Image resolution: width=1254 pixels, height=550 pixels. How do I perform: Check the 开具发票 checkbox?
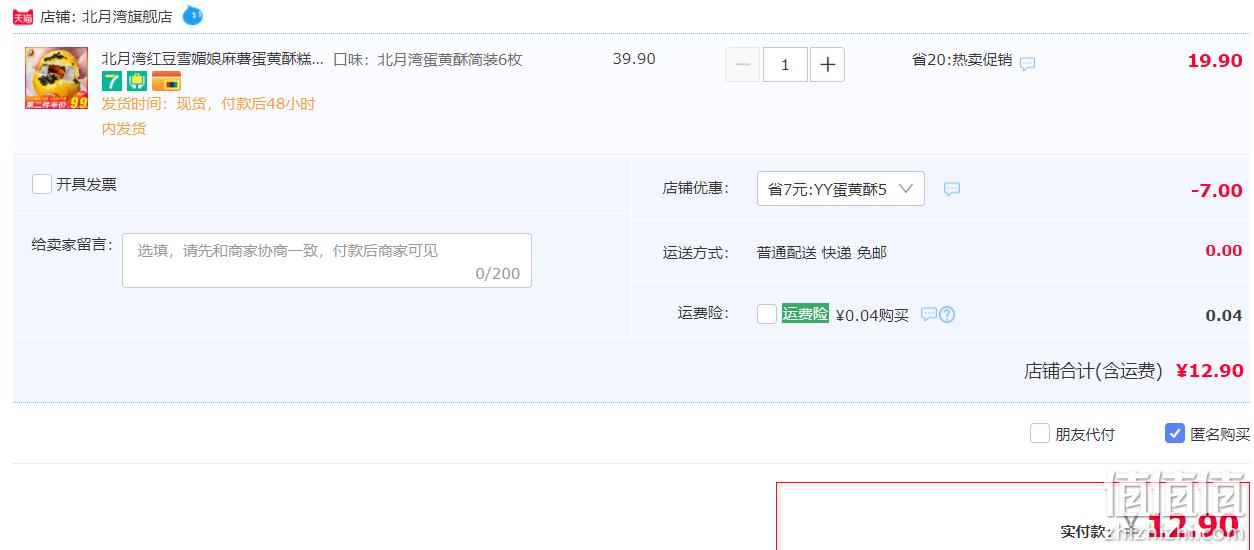tap(42, 184)
